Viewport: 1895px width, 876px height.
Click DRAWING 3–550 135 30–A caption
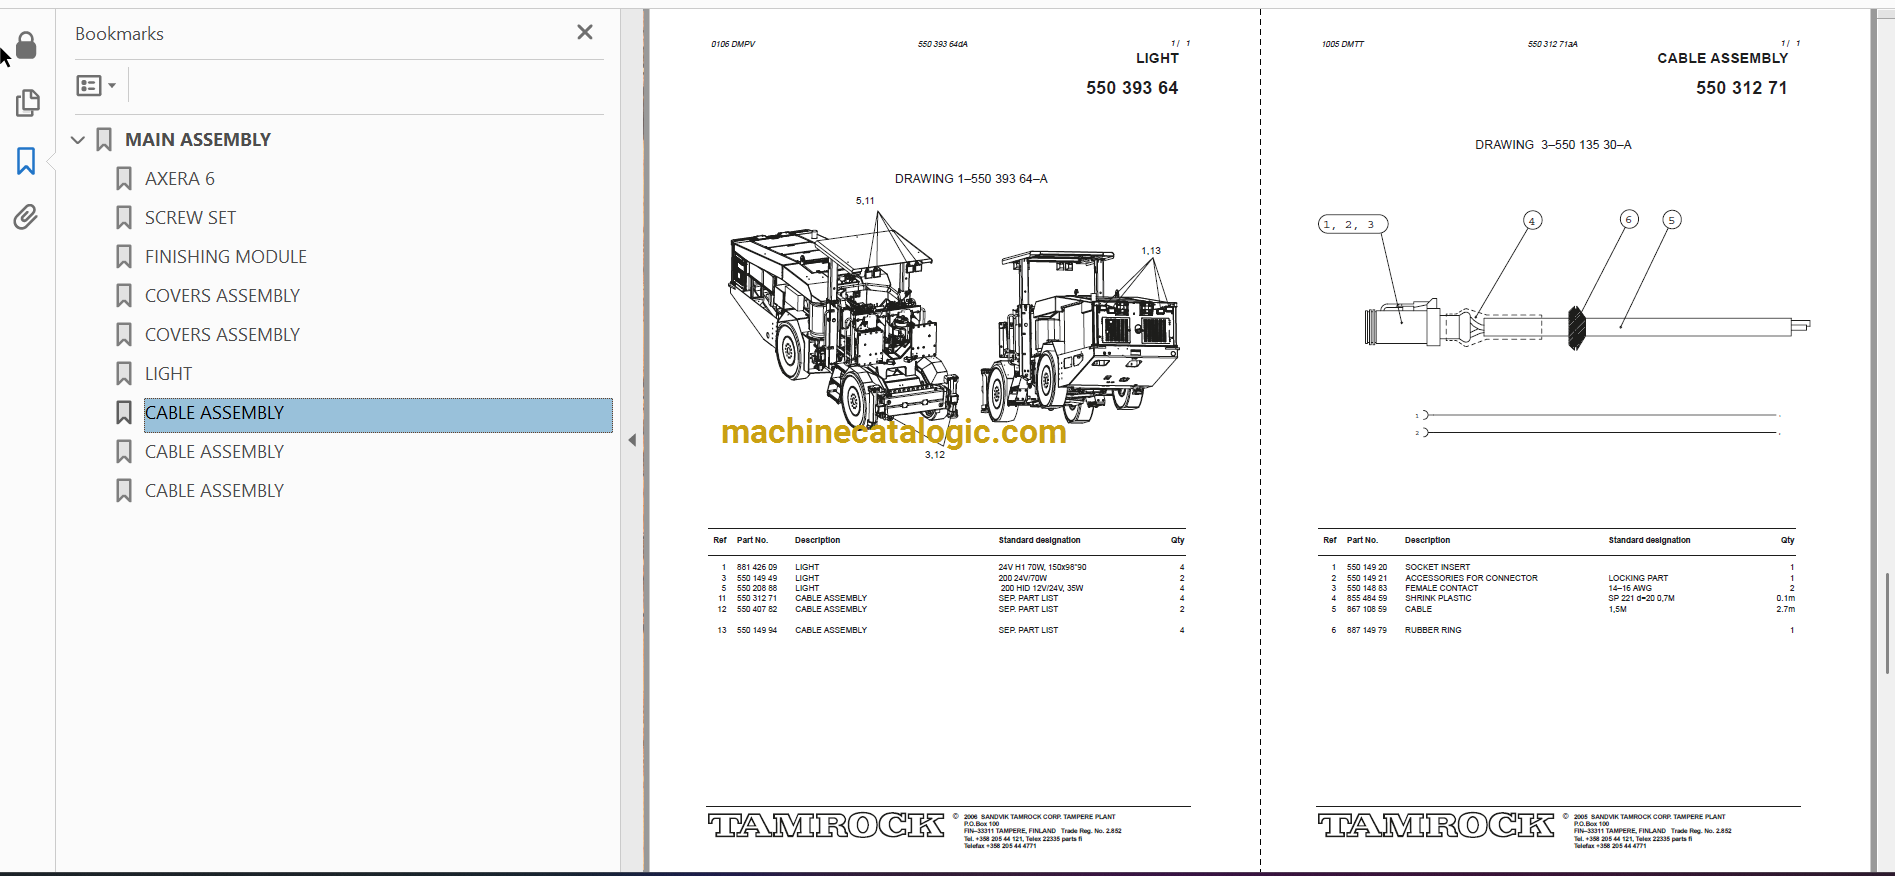(1553, 145)
